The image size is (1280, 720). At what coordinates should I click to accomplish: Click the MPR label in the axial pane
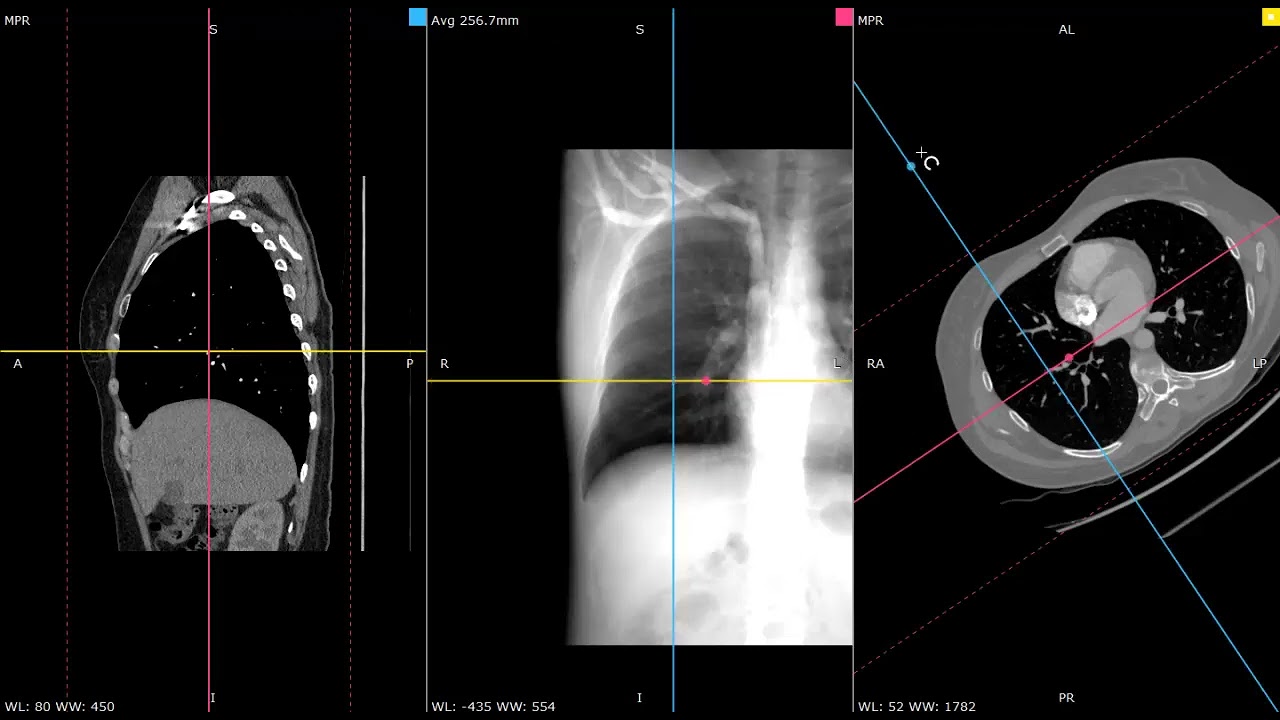pyautogui.click(x=871, y=20)
